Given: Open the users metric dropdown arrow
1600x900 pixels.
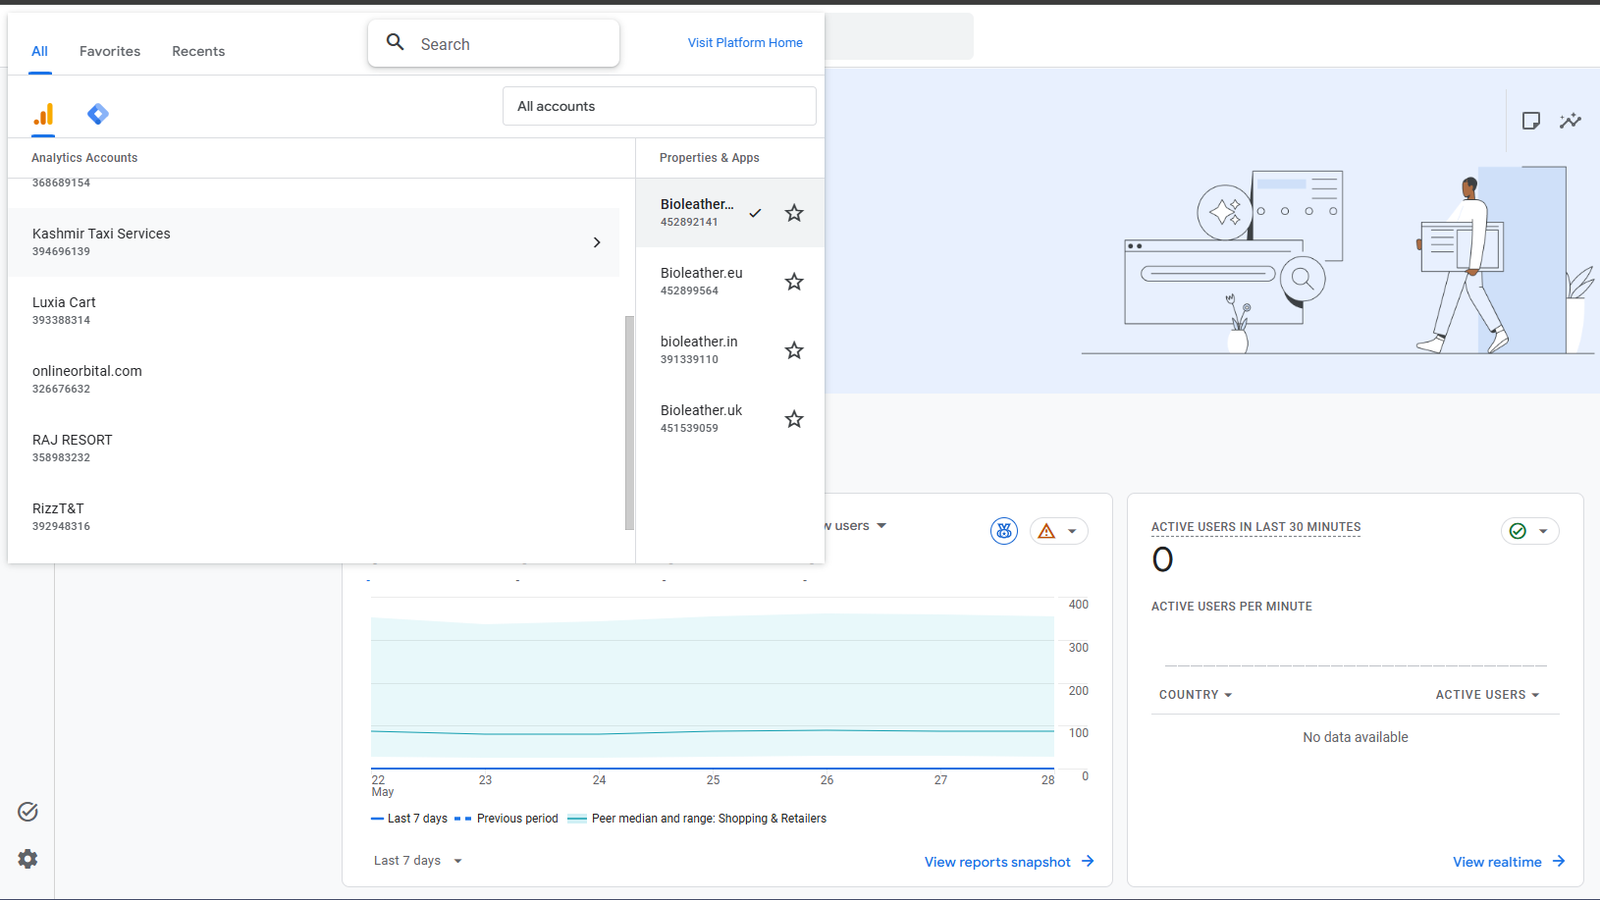Looking at the screenshot, I should (881, 526).
